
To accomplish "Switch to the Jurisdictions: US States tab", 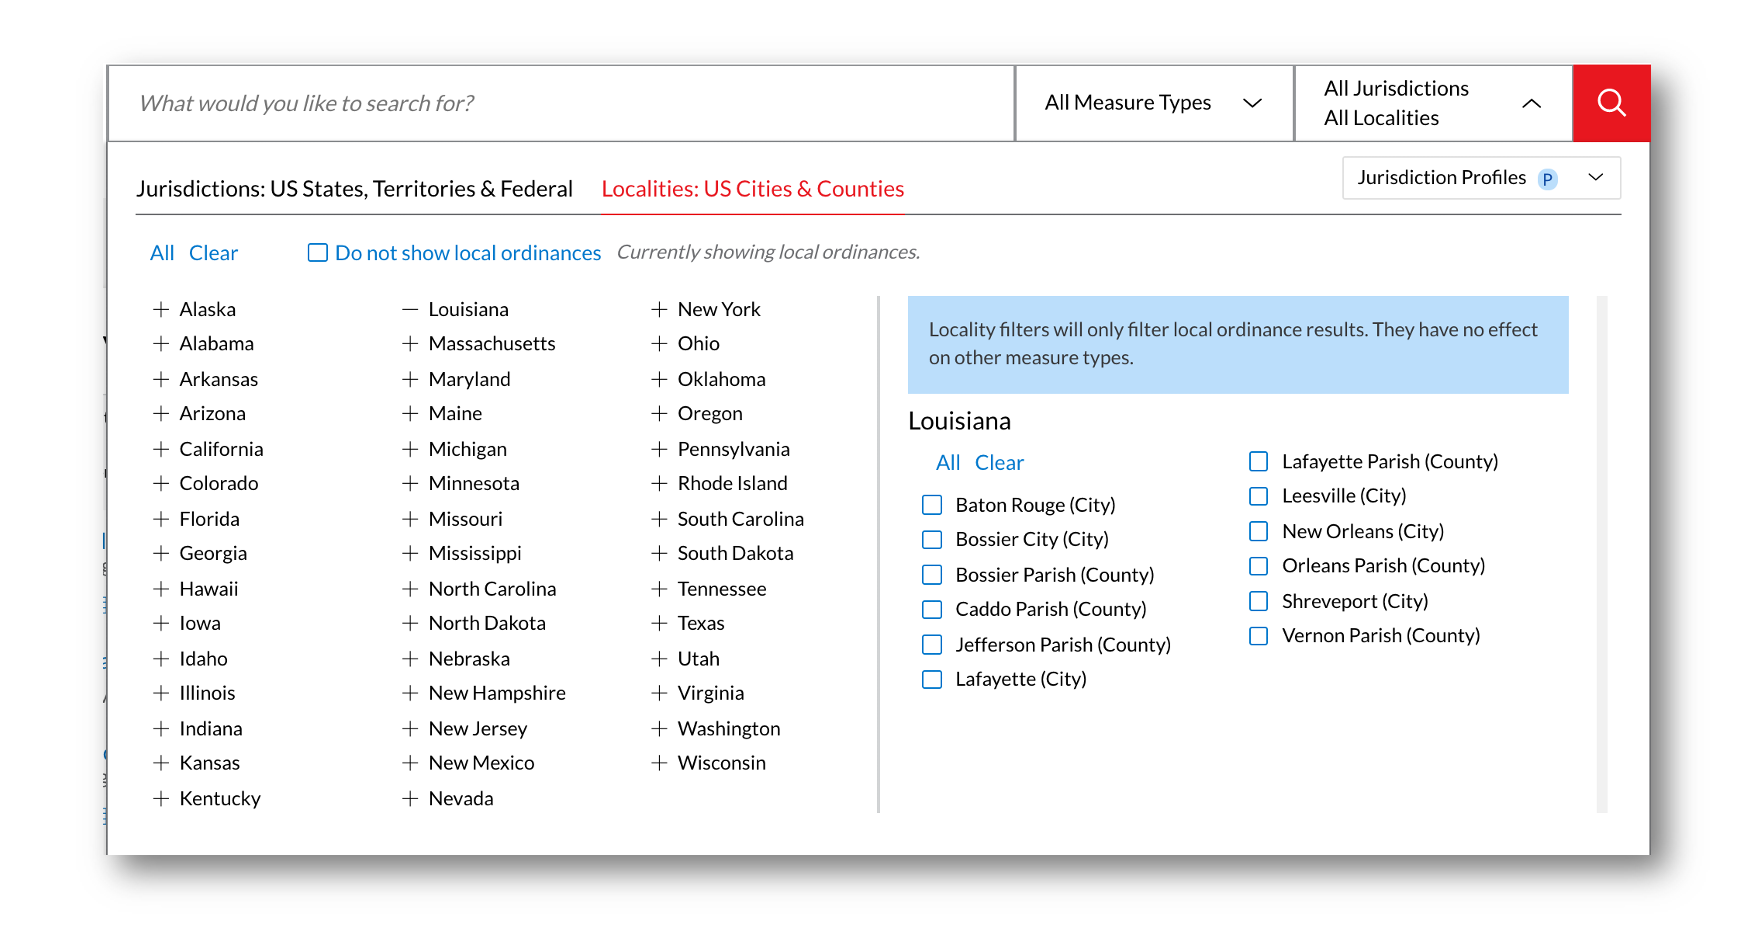I will click(355, 188).
